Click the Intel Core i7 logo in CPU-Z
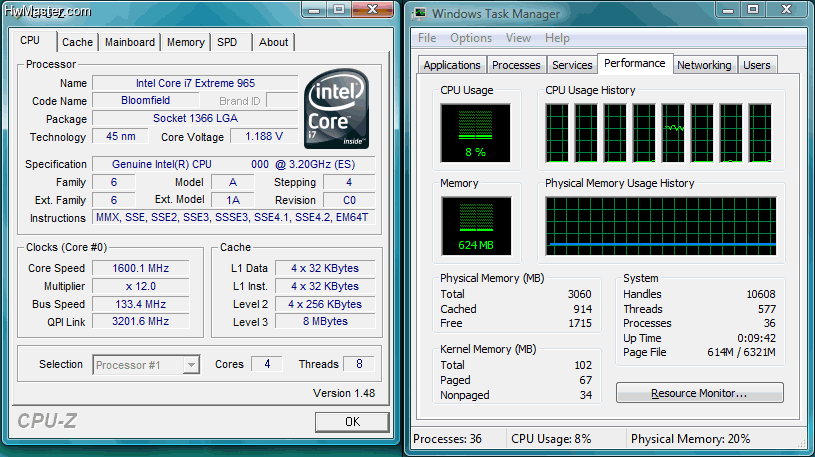 (x=337, y=109)
